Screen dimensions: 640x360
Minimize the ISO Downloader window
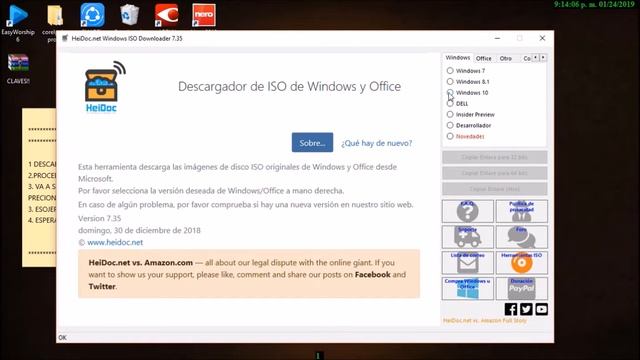click(x=497, y=38)
